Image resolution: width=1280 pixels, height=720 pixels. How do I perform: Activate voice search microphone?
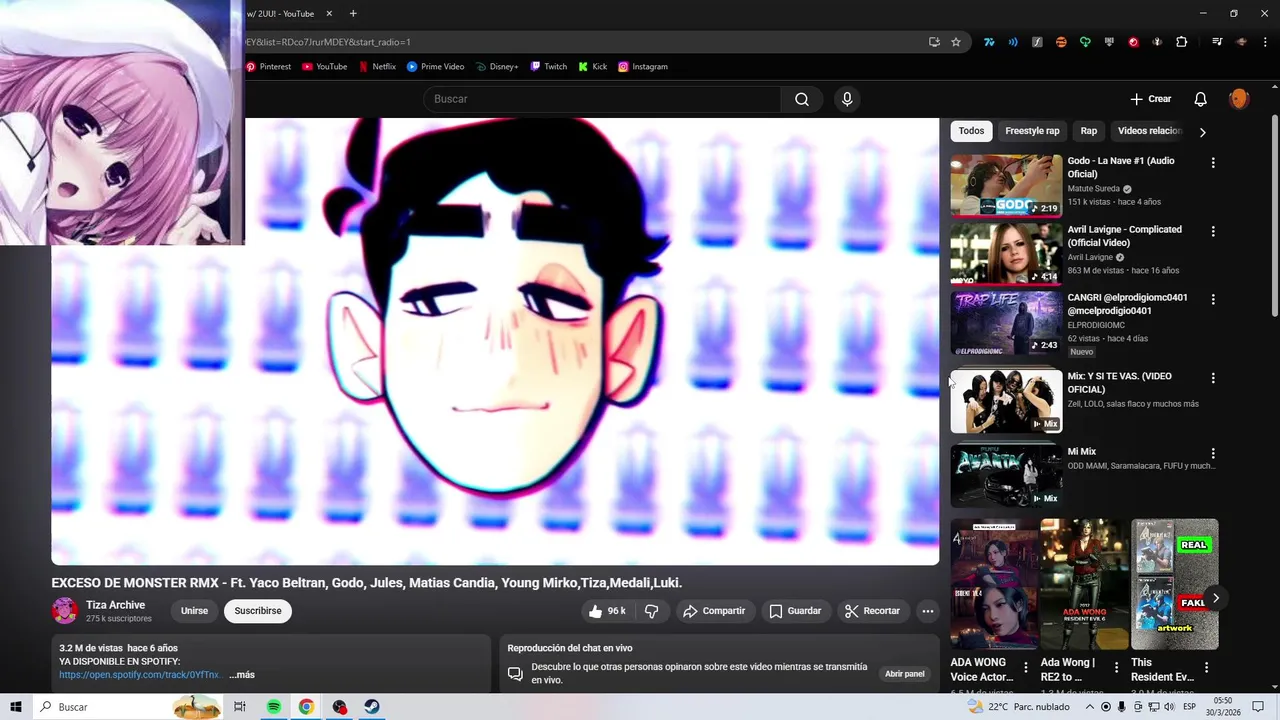(x=847, y=99)
